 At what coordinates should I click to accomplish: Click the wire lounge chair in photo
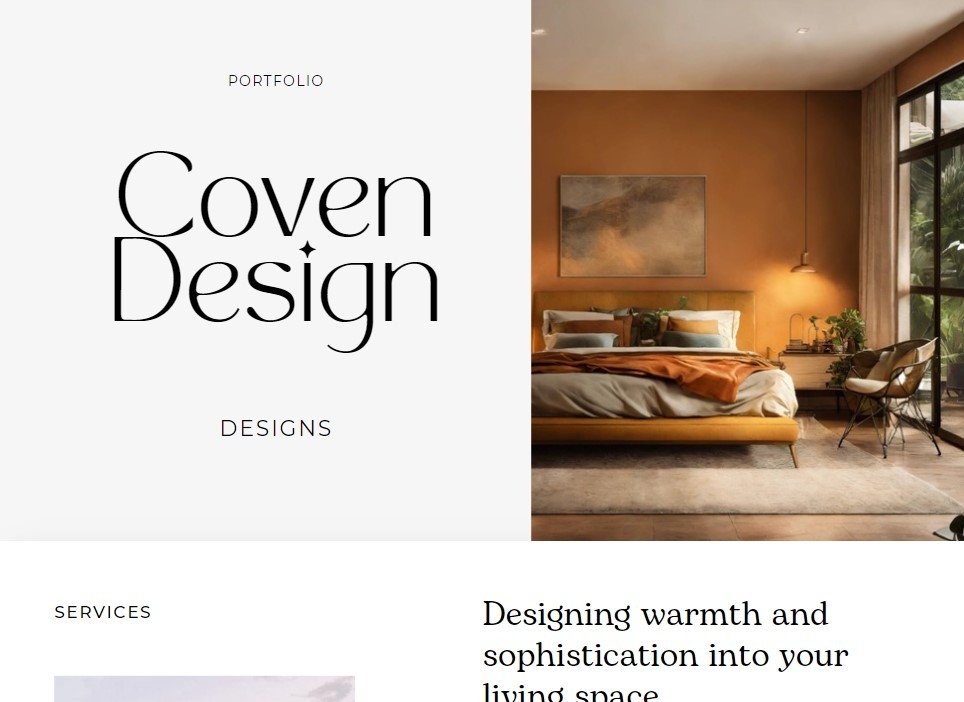[888, 393]
